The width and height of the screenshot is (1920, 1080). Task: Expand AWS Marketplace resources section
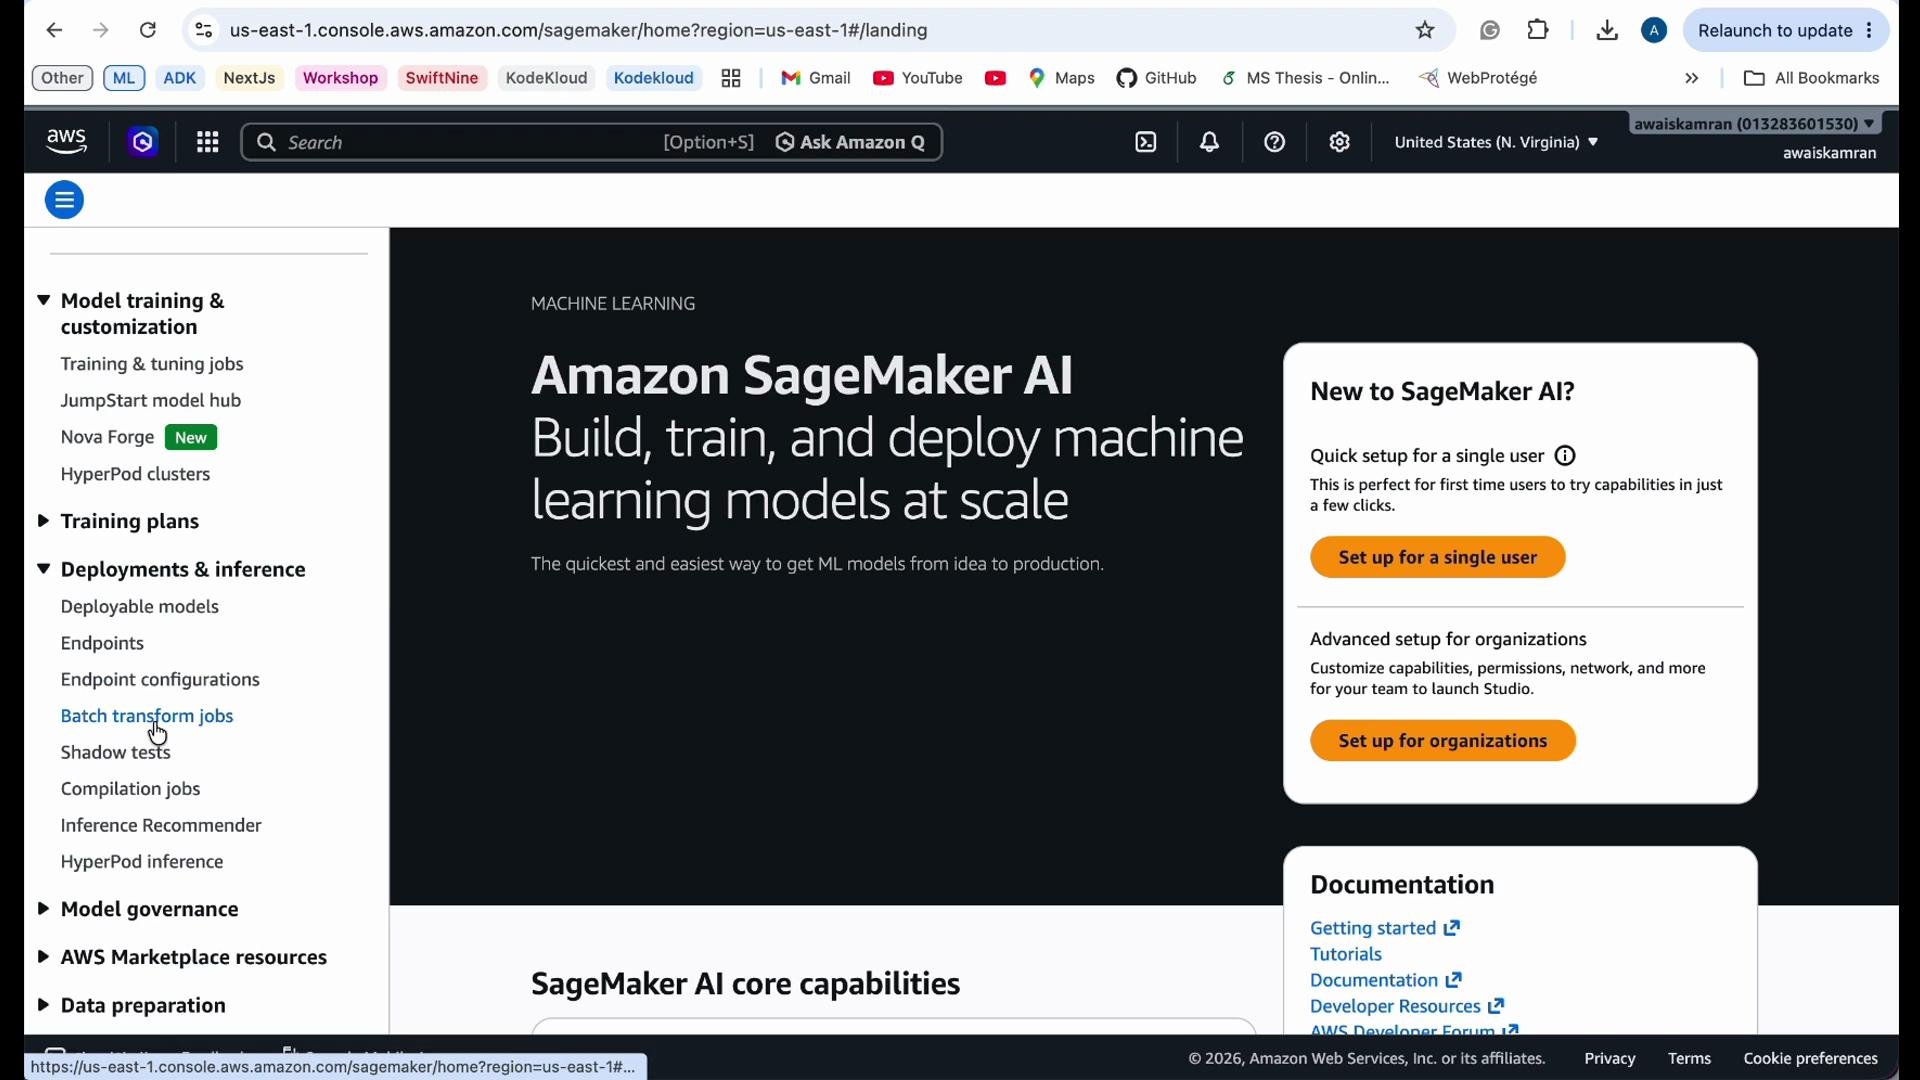click(43, 958)
